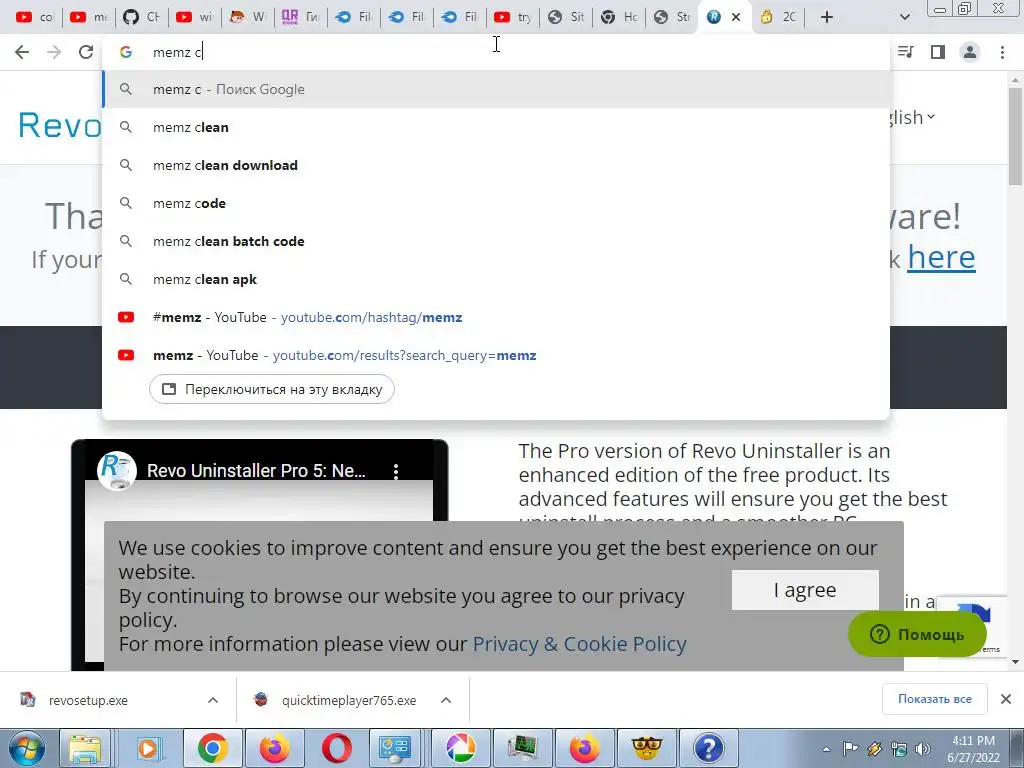This screenshot has width=1024, height=768.
Task: Click the Revo logo text
Action: pos(60,125)
